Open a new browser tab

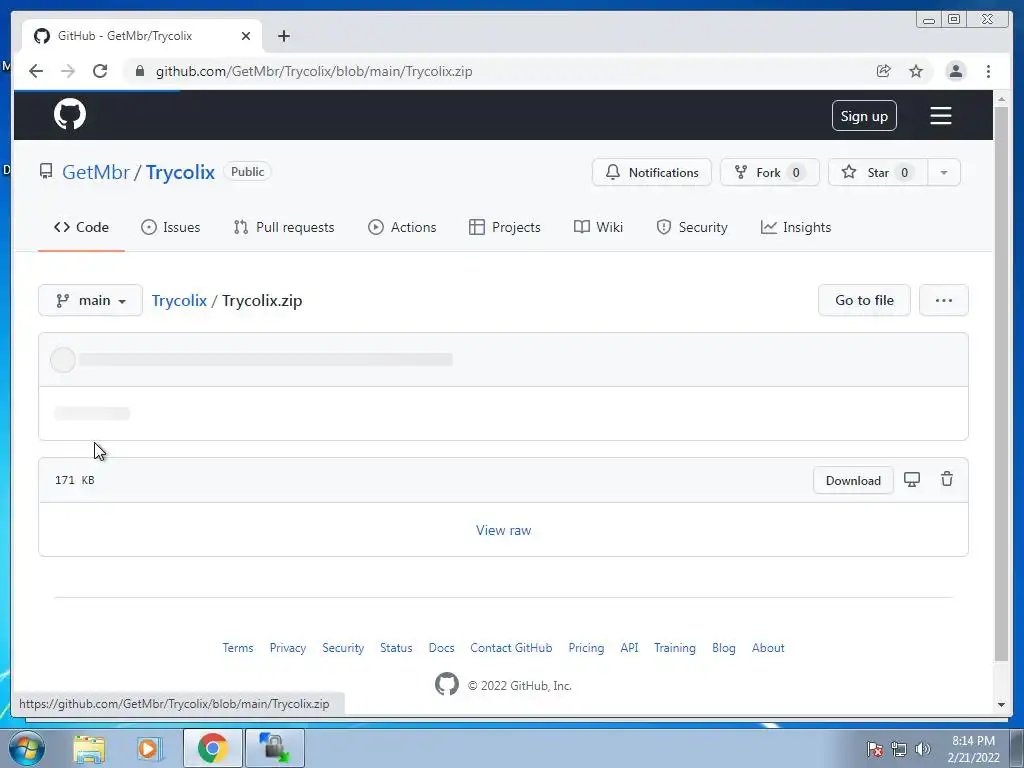click(x=283, y=36)
